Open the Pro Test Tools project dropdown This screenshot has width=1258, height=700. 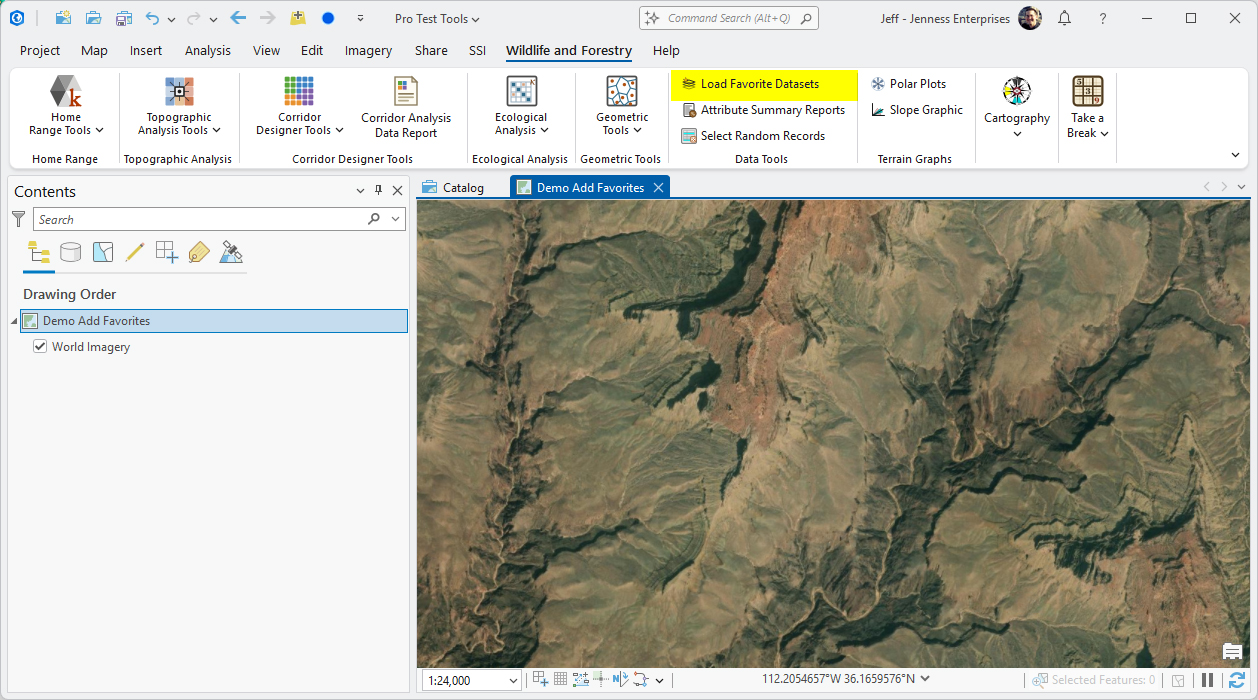437,18
